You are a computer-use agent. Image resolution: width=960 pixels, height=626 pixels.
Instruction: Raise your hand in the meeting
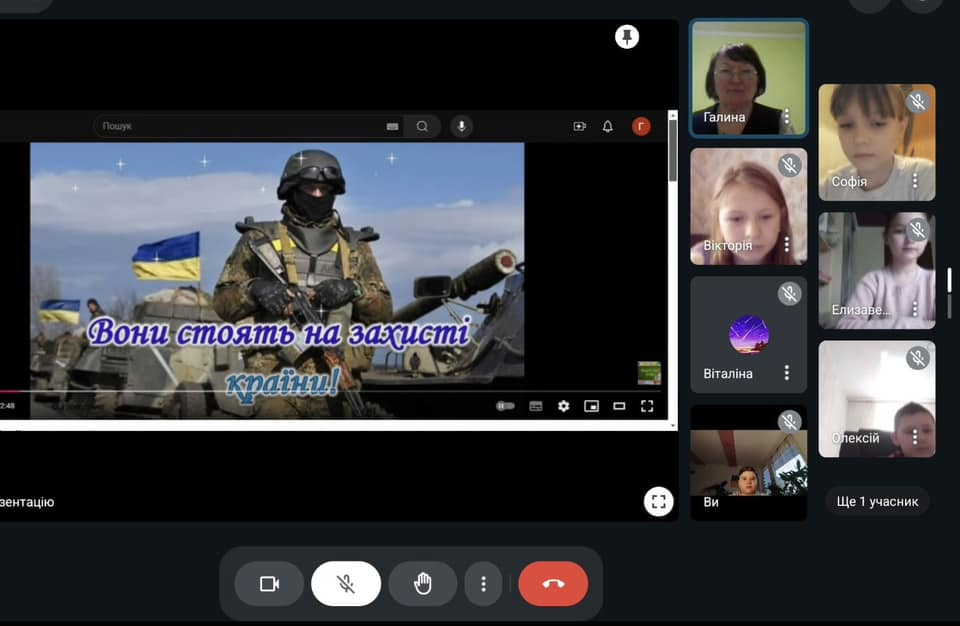click(x=423, y=584)
